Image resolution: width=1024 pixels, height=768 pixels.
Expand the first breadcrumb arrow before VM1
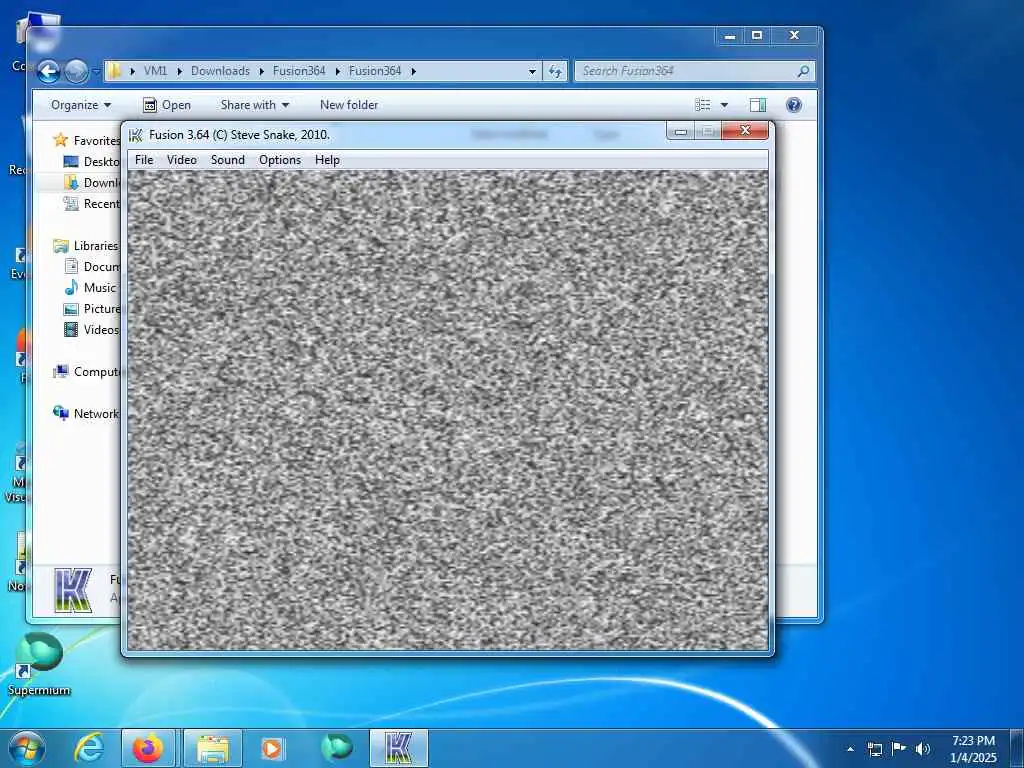click(133, 71)
